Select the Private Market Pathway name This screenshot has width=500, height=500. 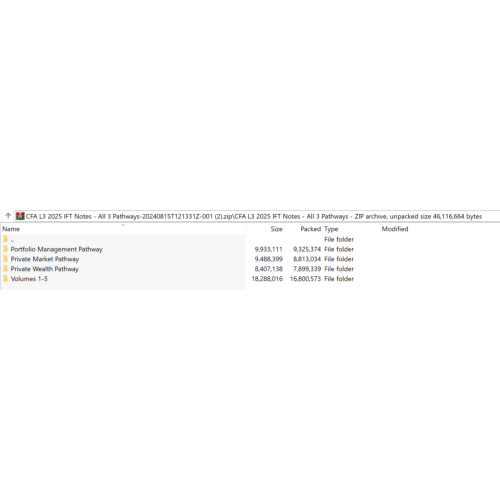[45, 259]
